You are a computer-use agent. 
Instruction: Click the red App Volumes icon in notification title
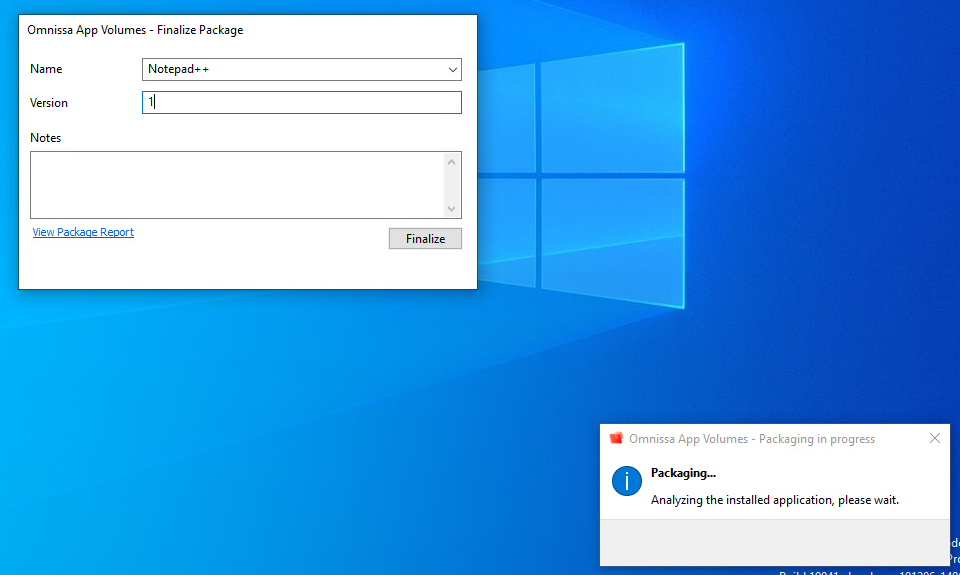tap(616, 438)
